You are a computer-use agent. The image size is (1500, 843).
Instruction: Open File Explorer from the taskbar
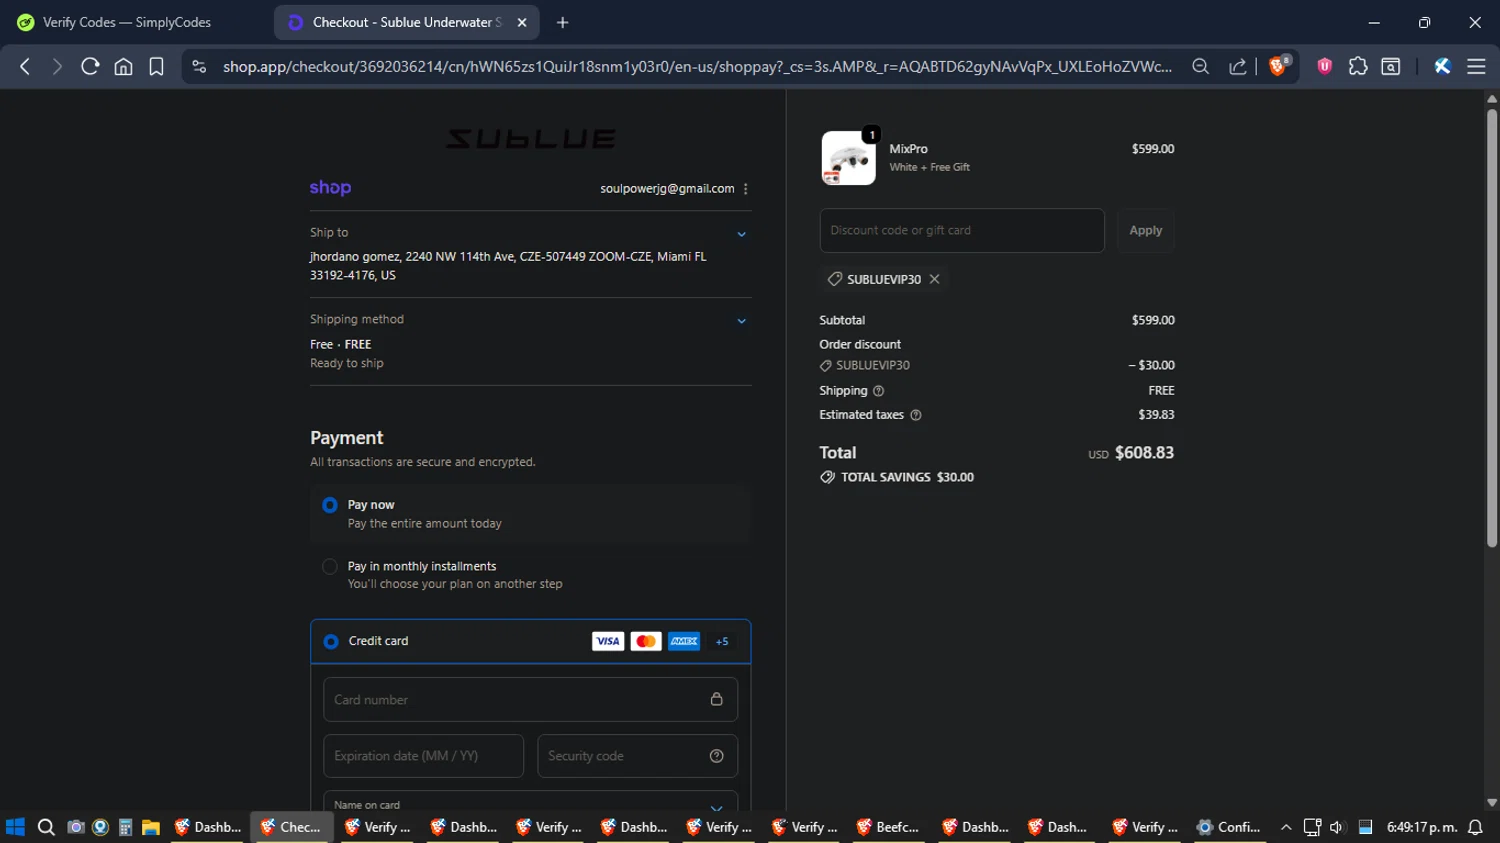tap(151, 827)
